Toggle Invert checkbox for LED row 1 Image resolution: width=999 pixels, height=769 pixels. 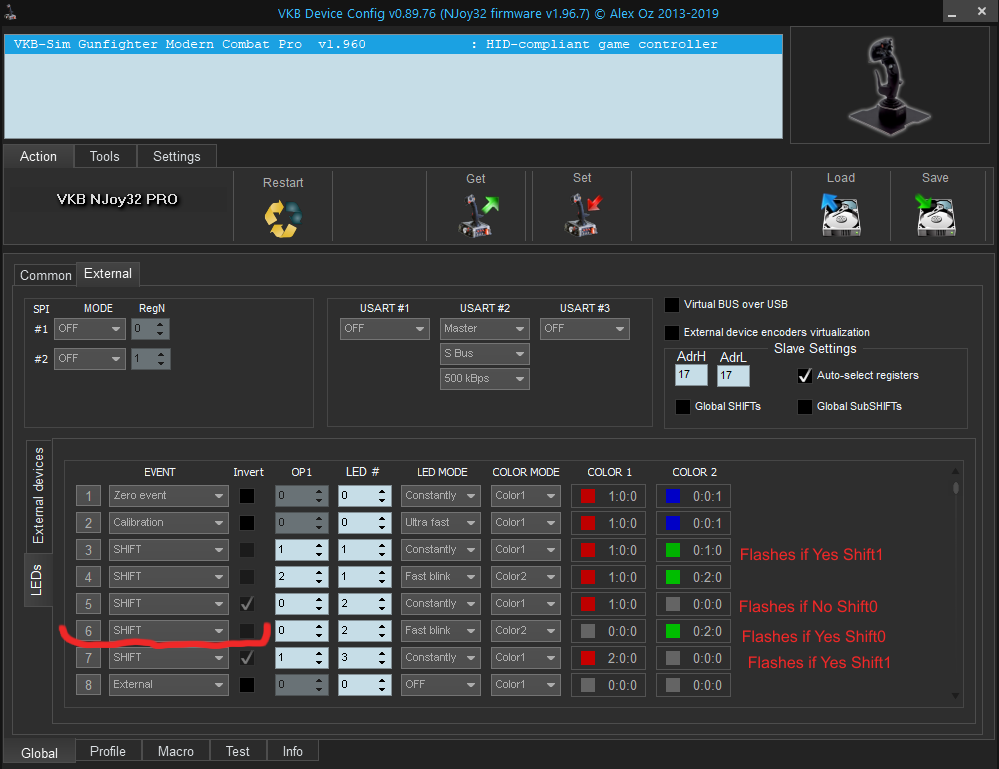[x=247, y=496]
